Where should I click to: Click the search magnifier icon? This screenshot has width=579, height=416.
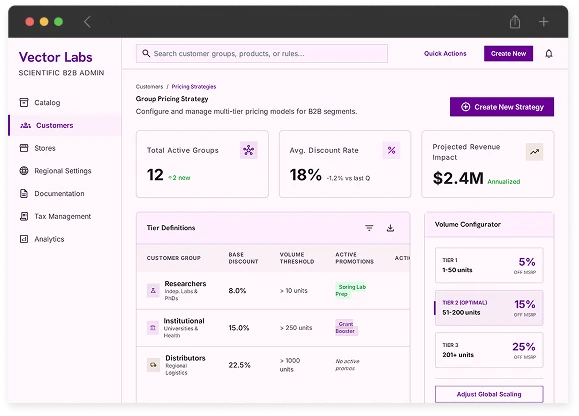146,54
